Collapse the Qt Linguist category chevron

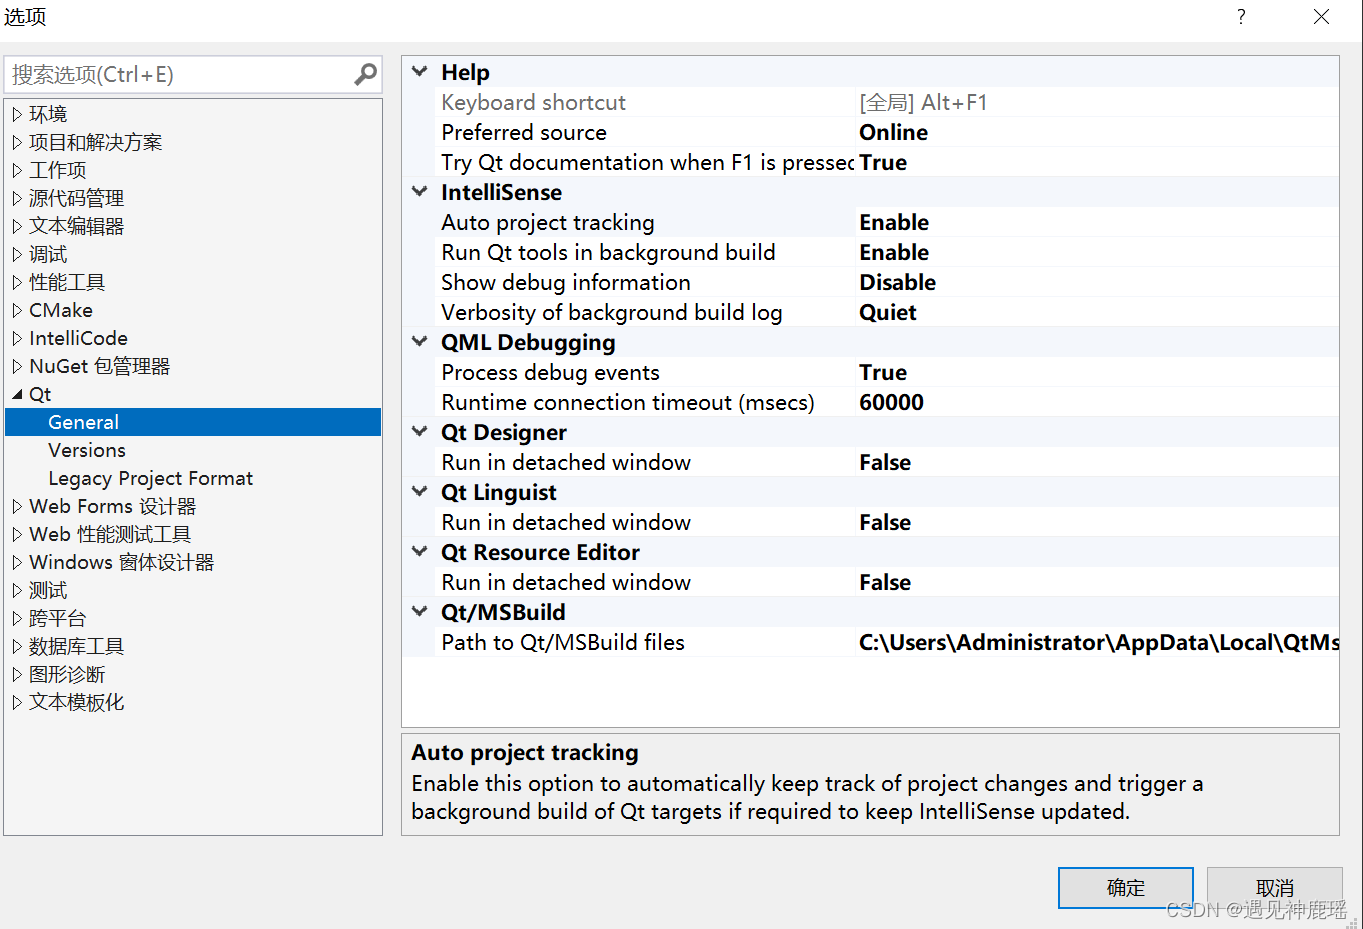[420, 492]
